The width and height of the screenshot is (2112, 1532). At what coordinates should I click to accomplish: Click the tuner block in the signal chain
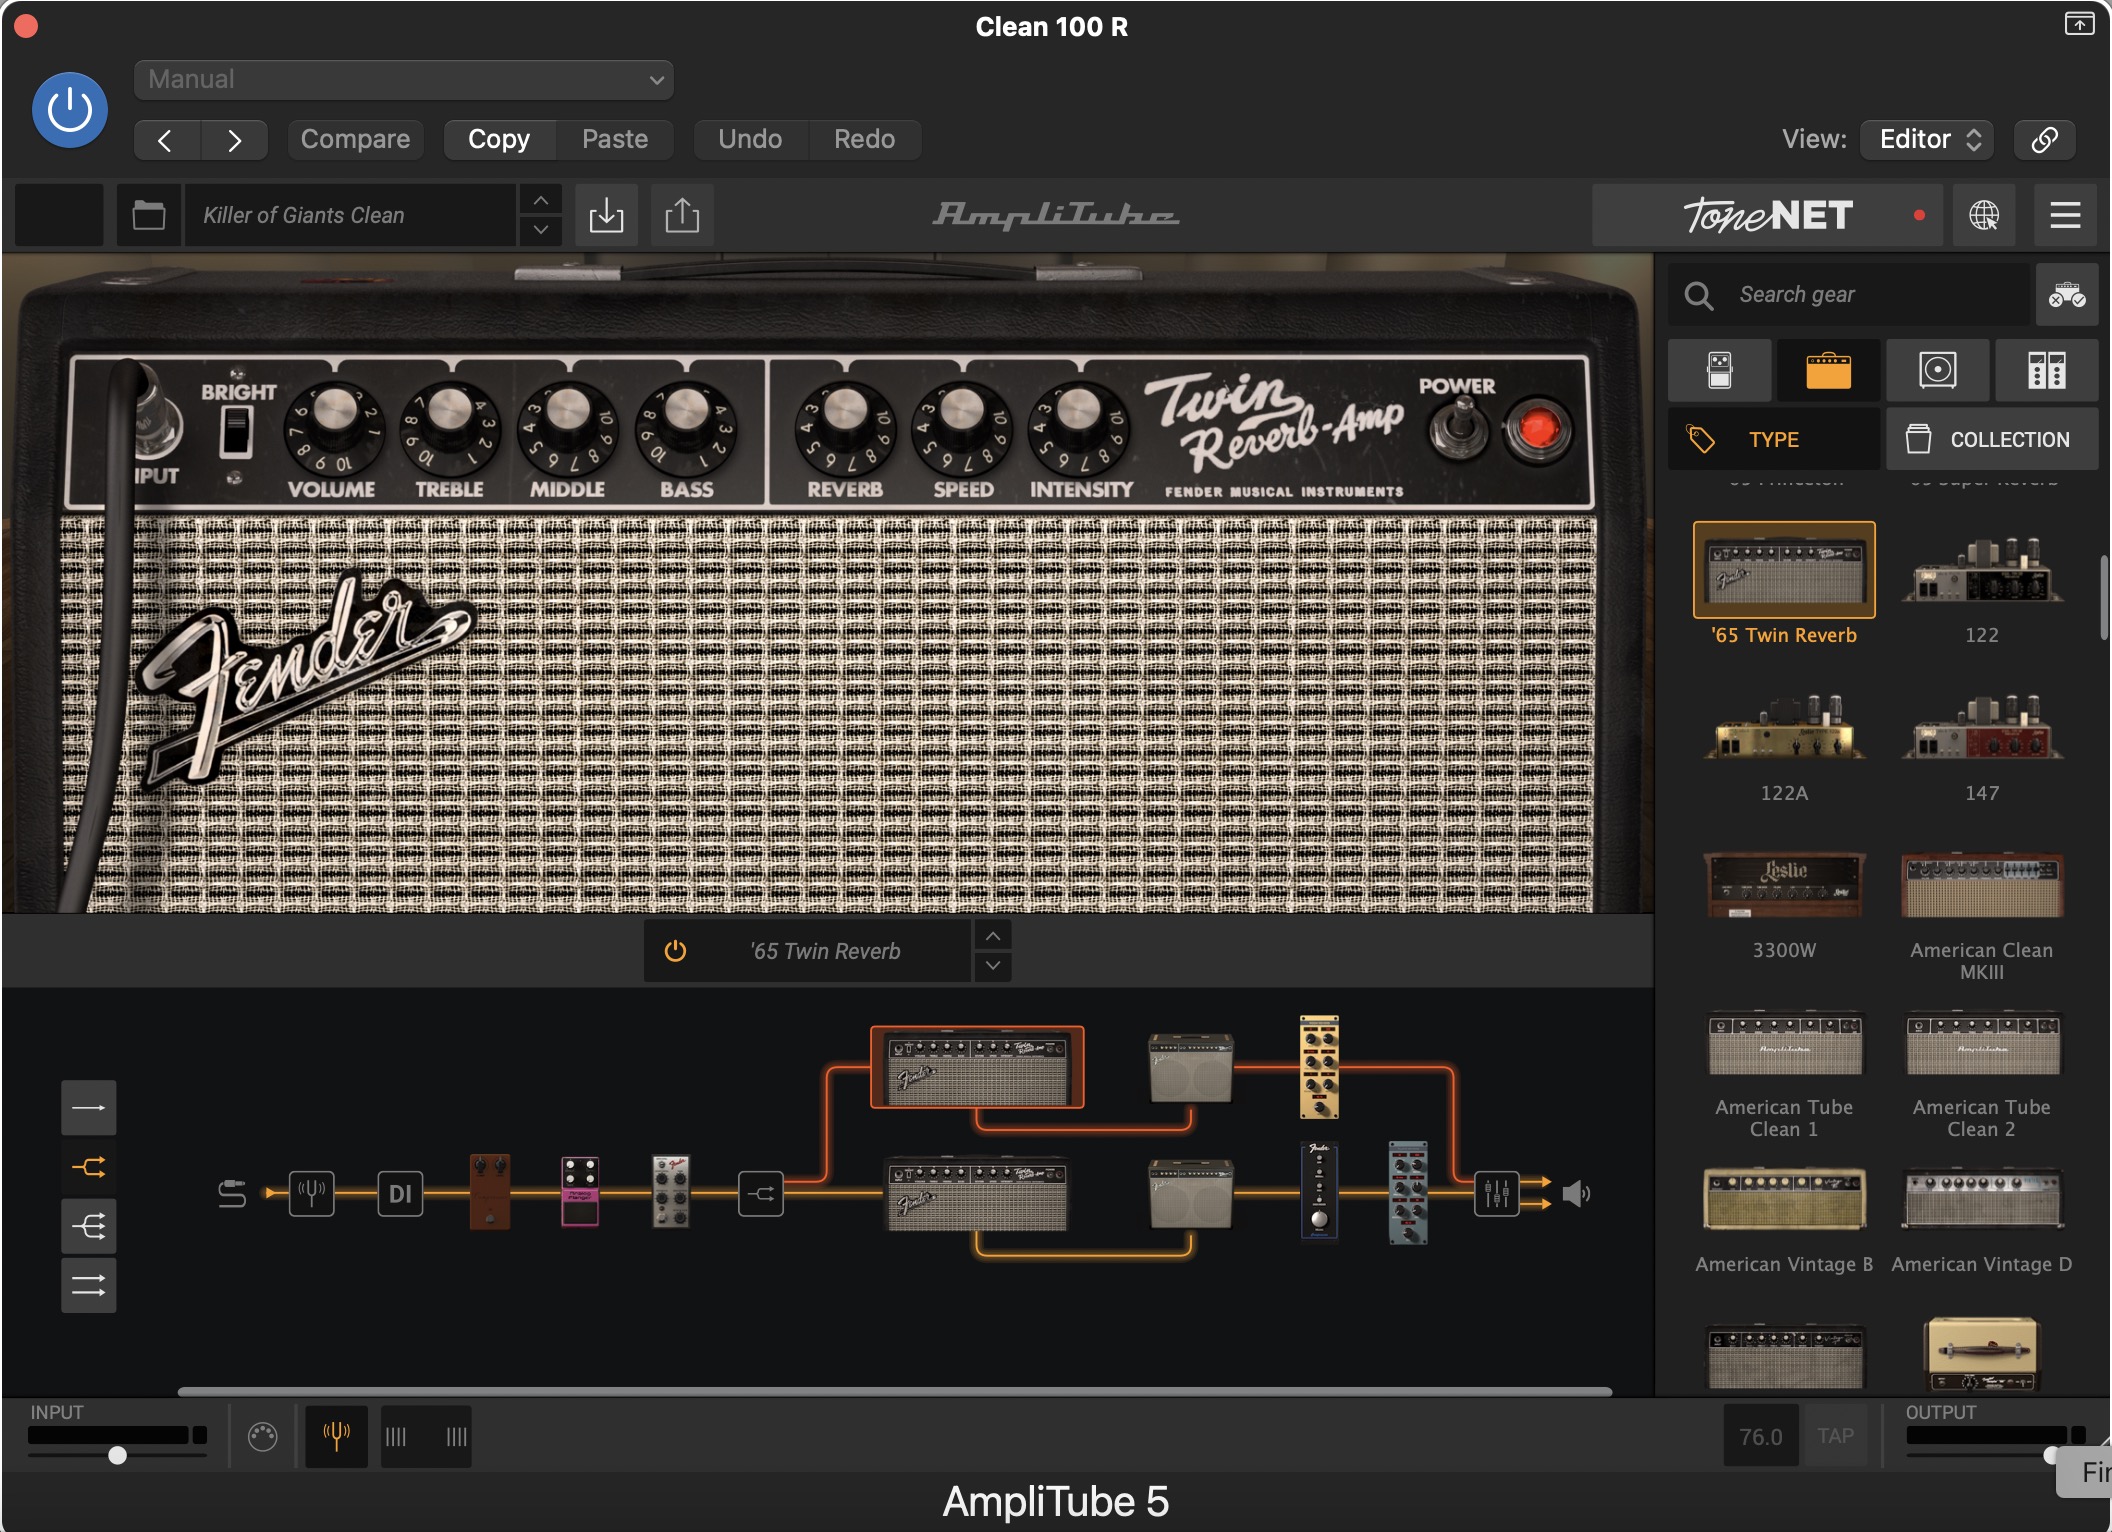312,1193
